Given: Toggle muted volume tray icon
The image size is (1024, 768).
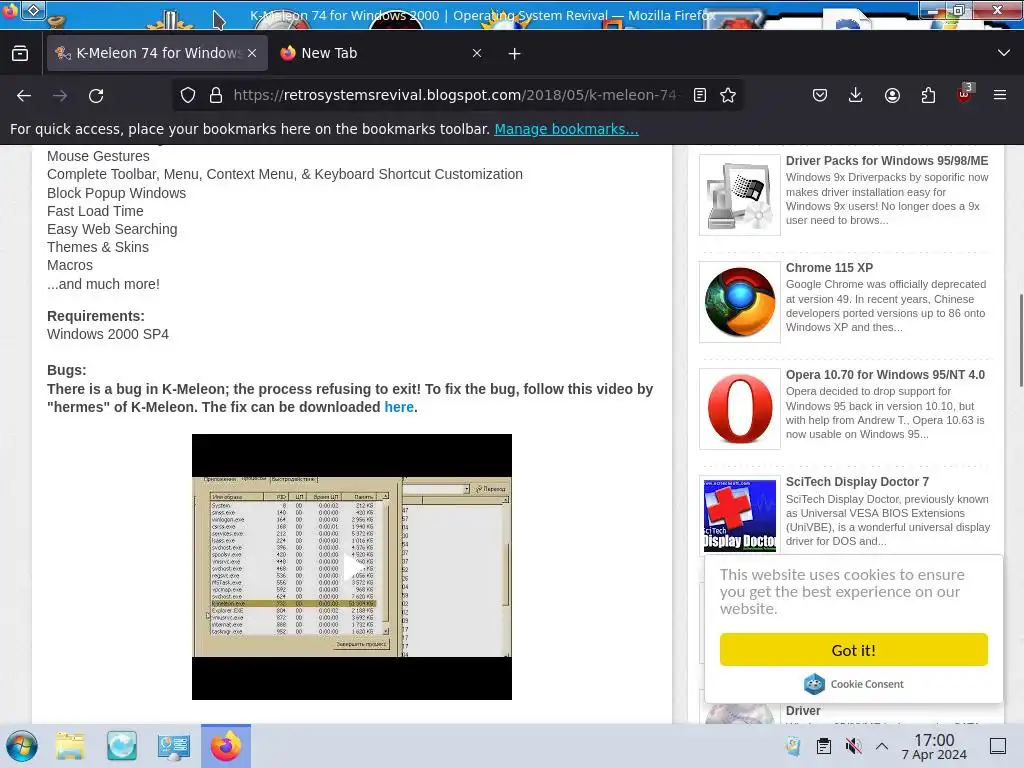Looking at the screenshot, I should click(853, 746).
